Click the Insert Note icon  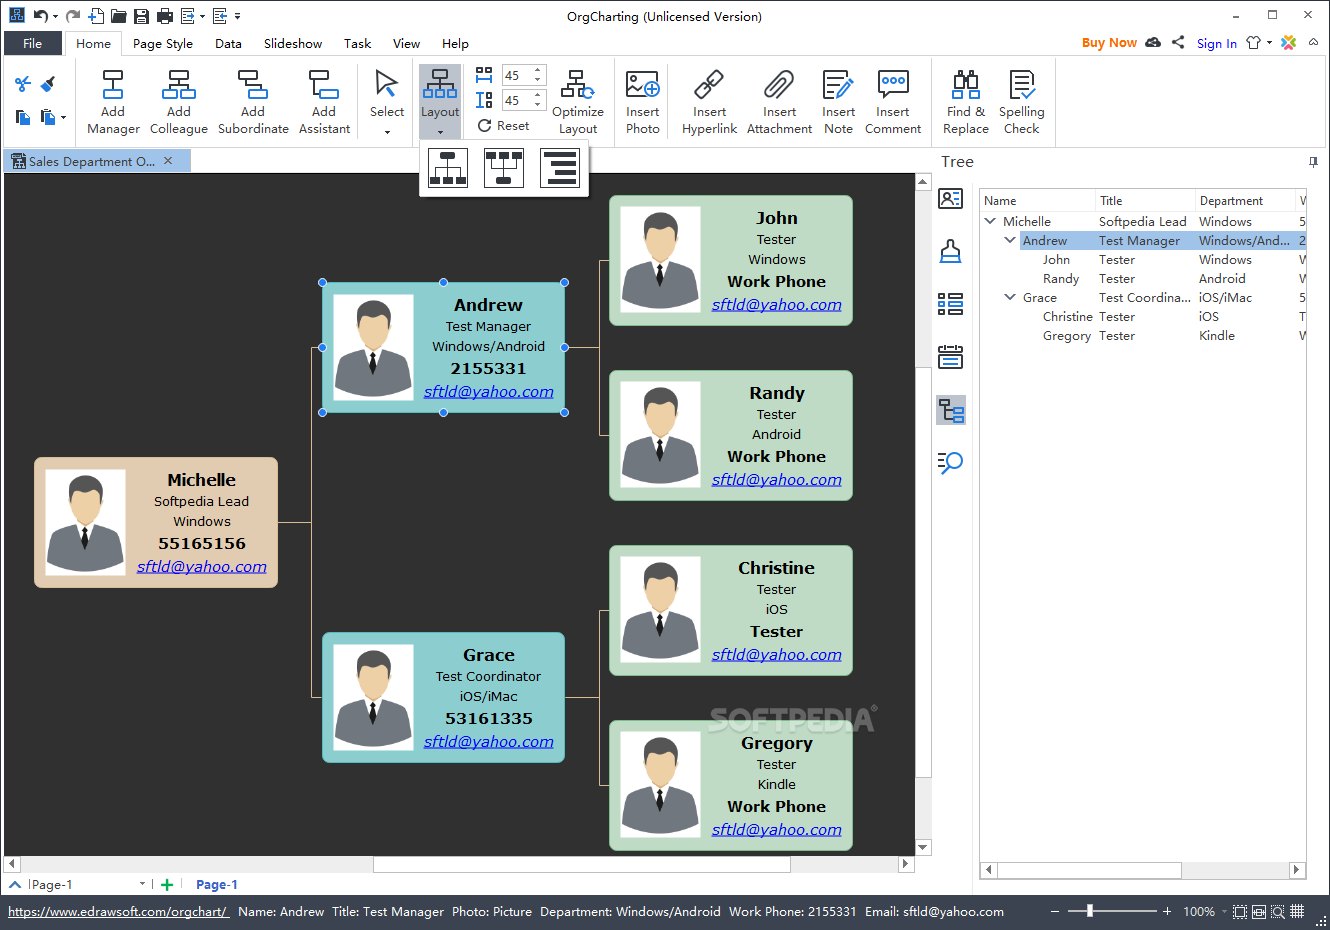(838, 85)
